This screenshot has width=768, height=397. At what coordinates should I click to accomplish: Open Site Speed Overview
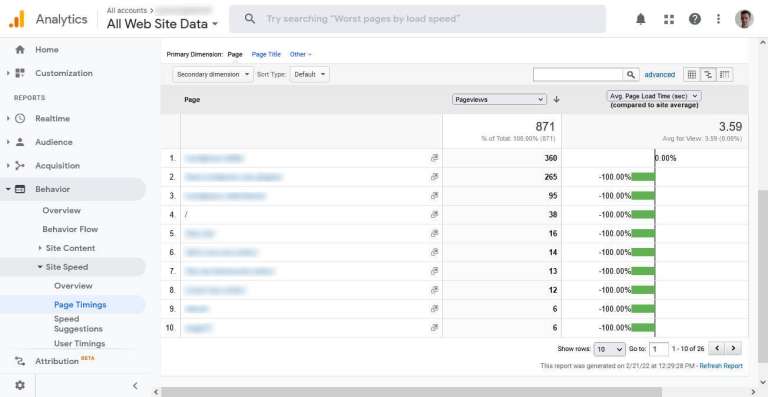(73, 286)
